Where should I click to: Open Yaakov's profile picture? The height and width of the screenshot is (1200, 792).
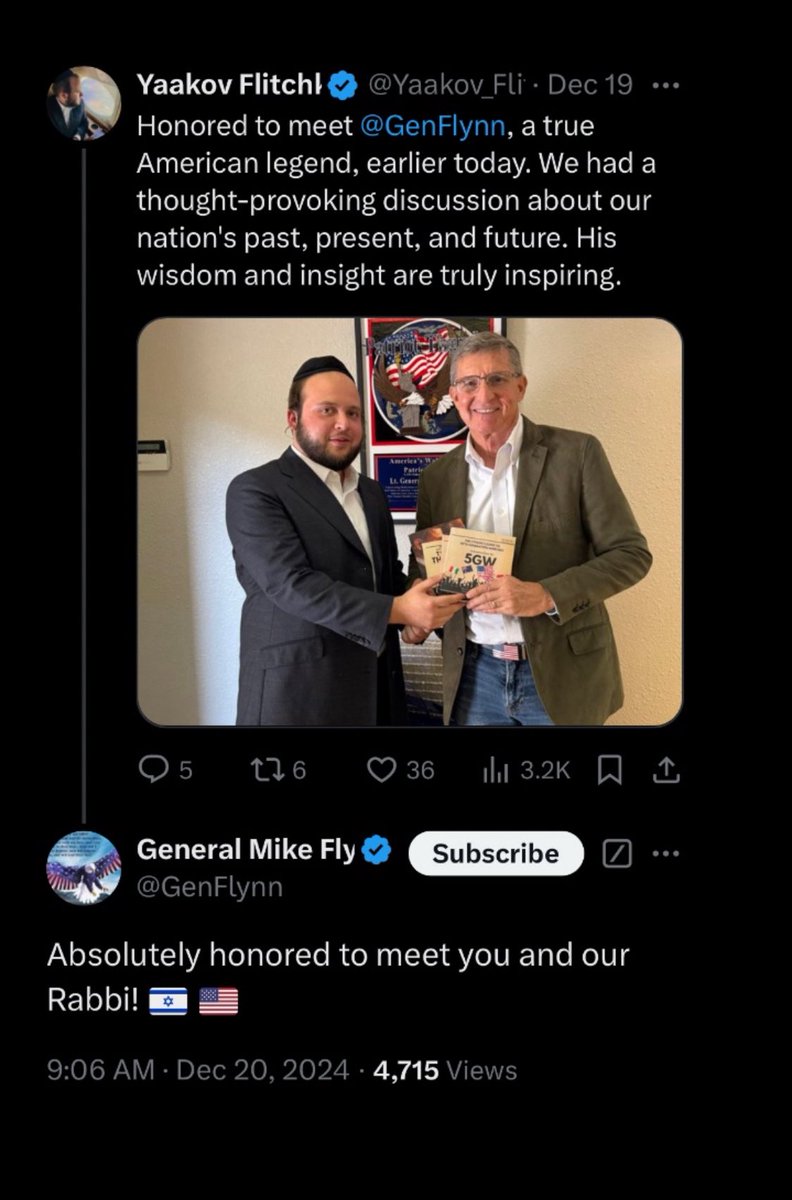coord(83,103)
